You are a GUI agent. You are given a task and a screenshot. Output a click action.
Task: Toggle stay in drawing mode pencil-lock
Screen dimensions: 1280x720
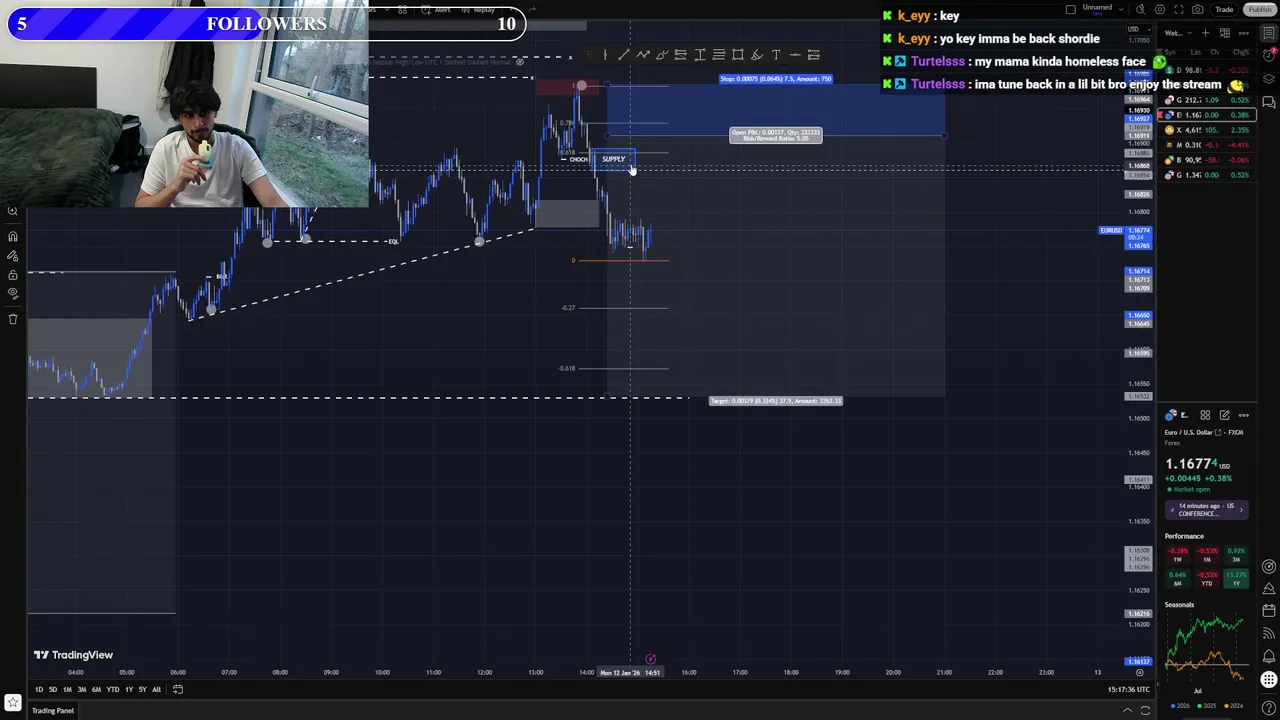pos(13,256)
